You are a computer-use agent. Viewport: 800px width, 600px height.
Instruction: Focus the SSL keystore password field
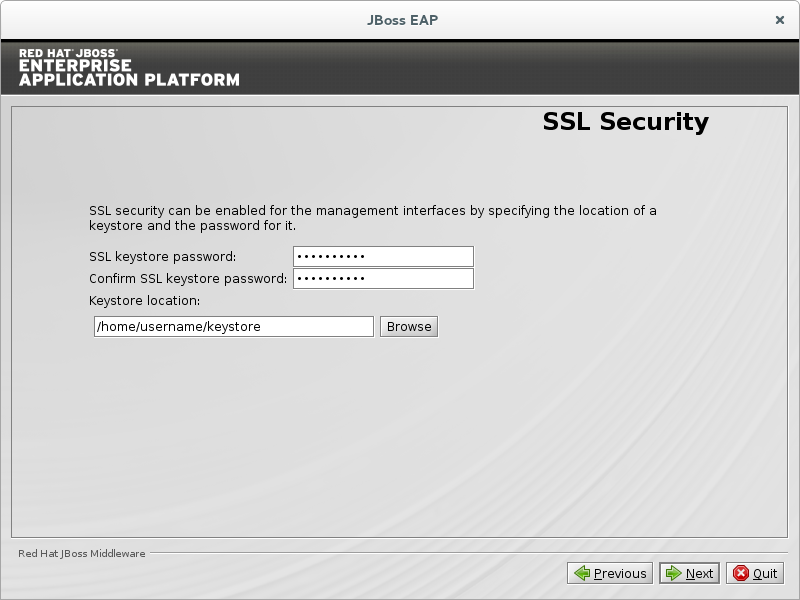pyautogui.click(x=383, y=256)
